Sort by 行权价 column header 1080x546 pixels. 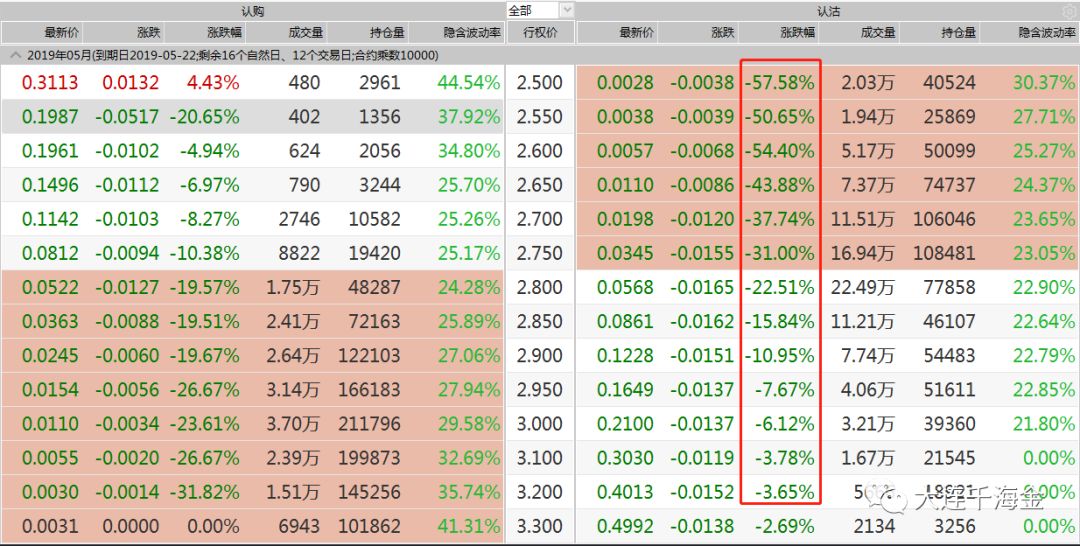540,32
